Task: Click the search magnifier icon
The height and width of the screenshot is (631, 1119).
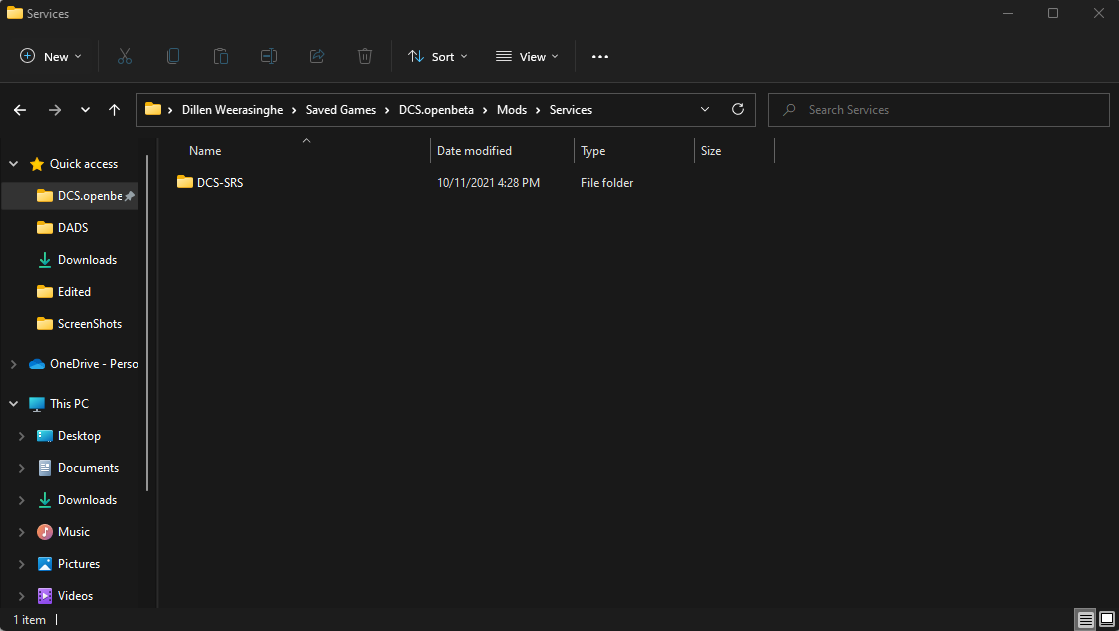Action: click(x=789, y=110)
